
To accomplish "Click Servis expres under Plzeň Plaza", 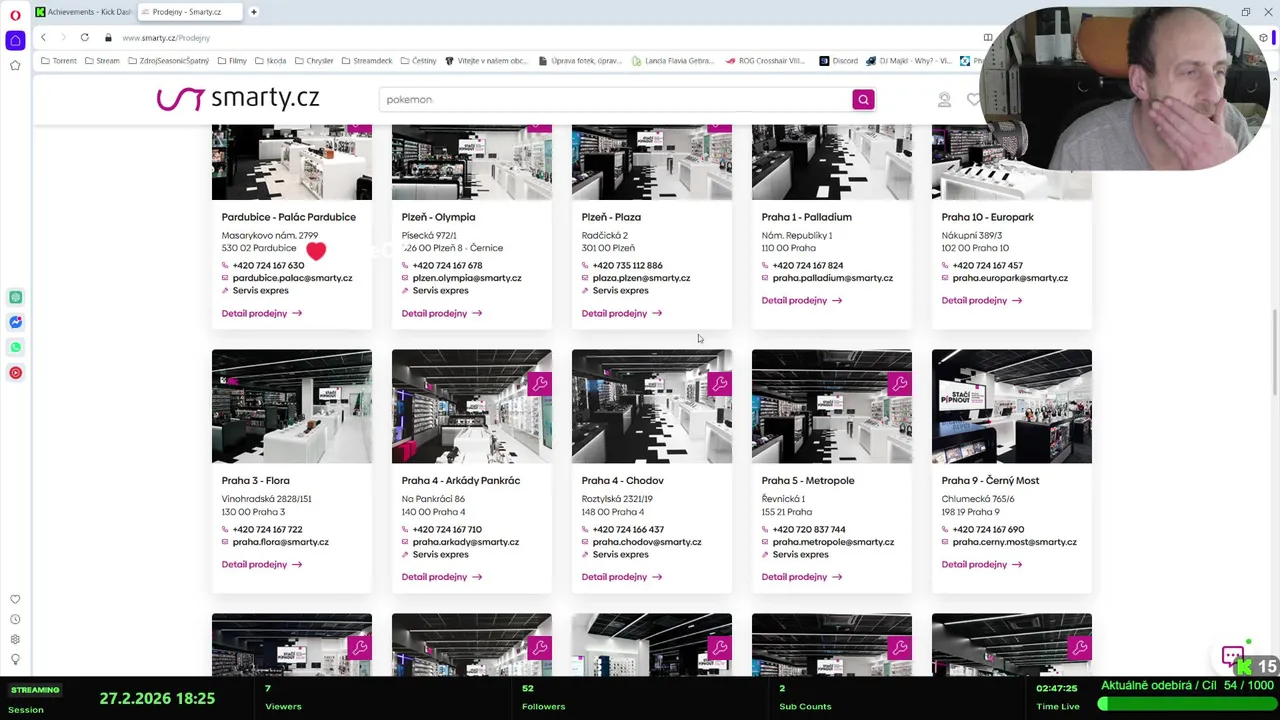I will point(620,291).
